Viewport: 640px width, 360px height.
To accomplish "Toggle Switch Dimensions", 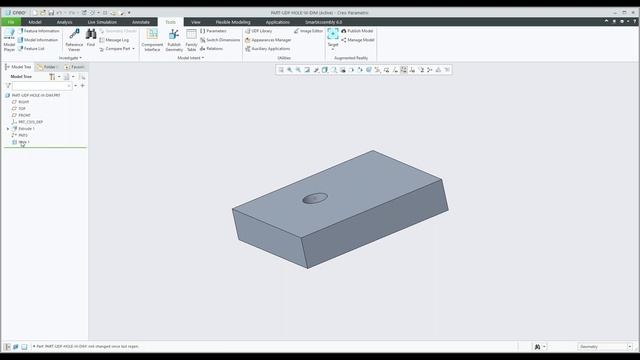I will point(220,40).
